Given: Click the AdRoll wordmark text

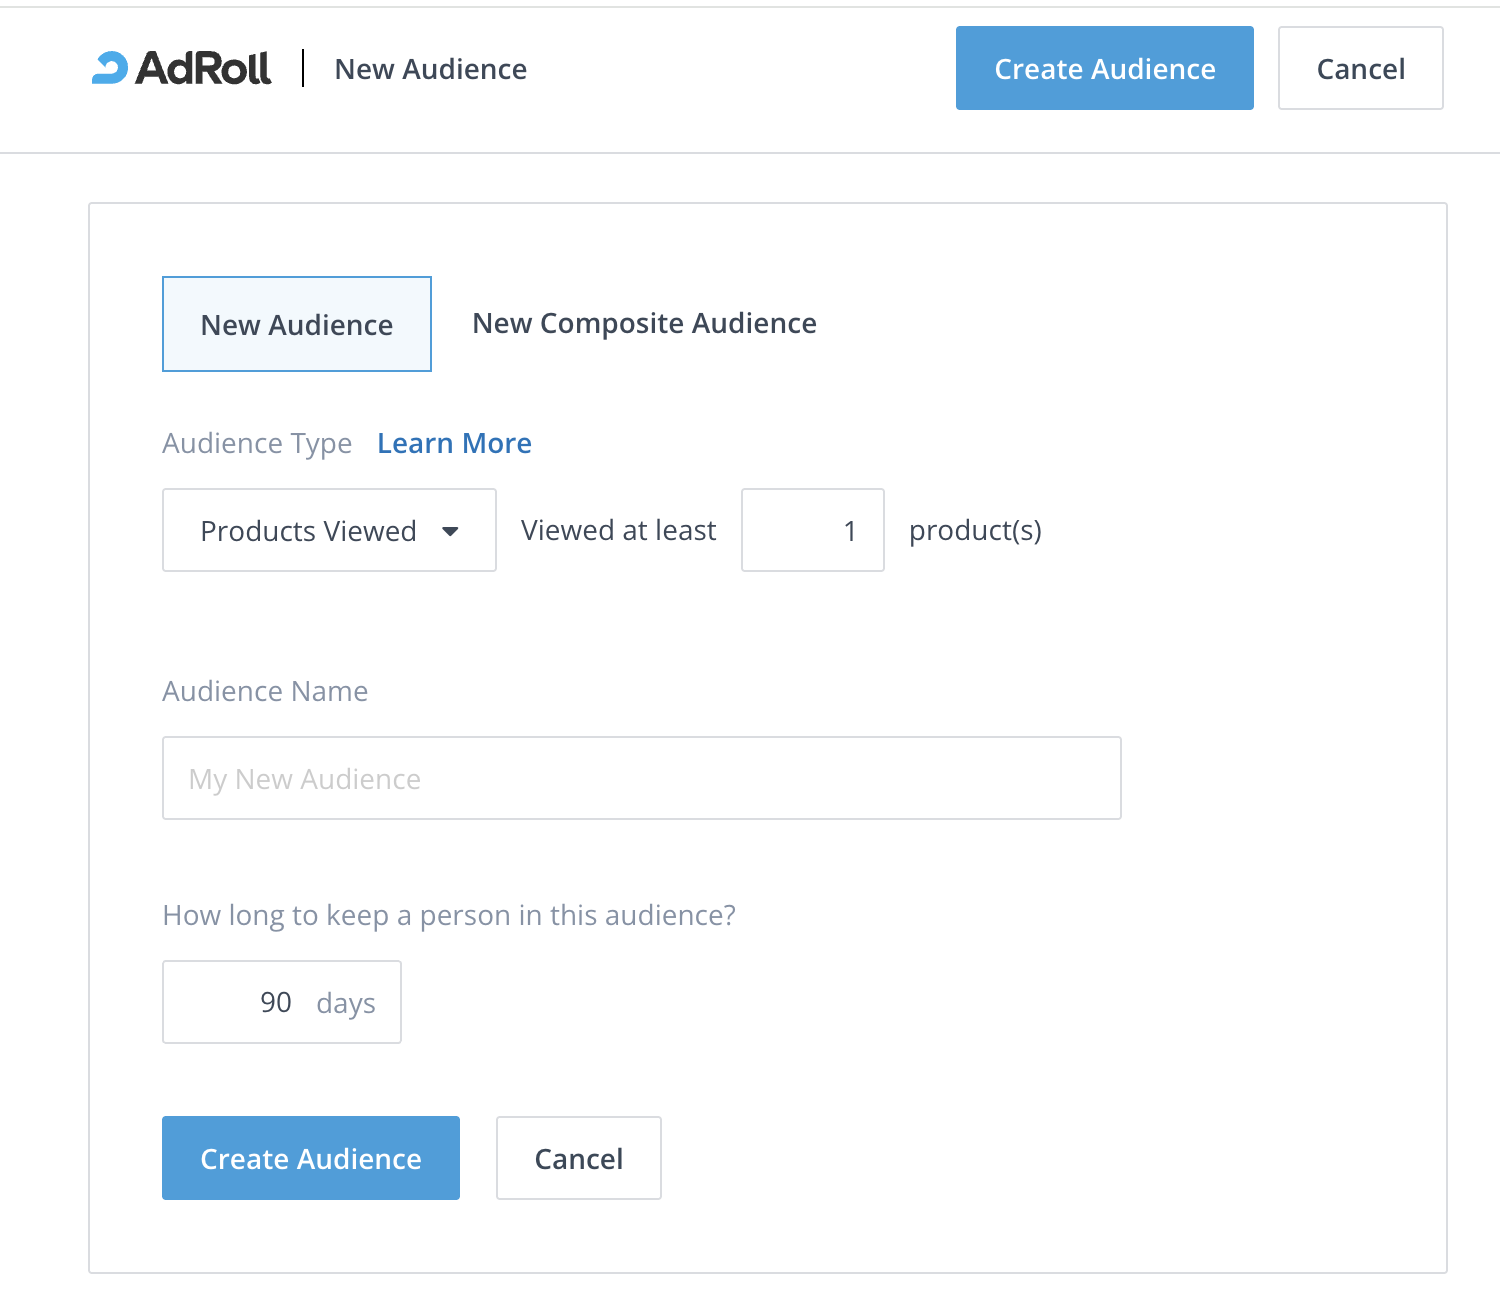Looking at the screenshot, I should 204,68.
